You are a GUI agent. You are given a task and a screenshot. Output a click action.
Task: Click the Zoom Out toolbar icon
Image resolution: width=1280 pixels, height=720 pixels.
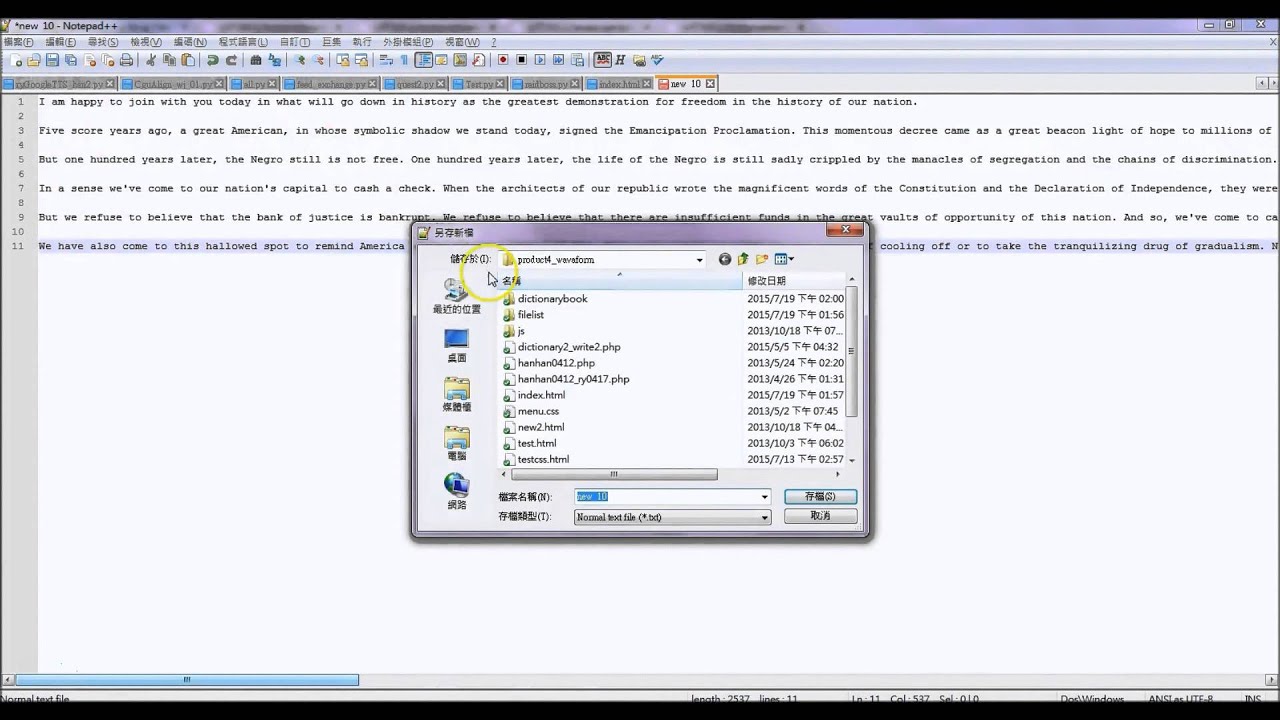[x=318, y=61]
